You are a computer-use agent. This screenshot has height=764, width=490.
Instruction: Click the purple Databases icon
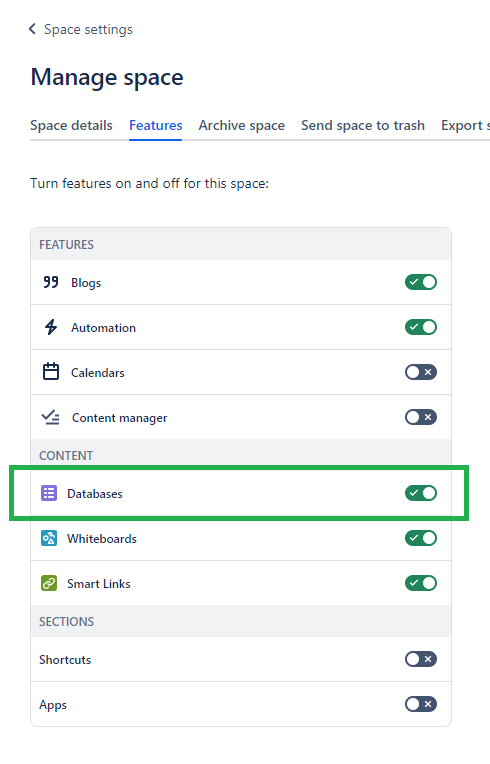click(x=49, y=493)
